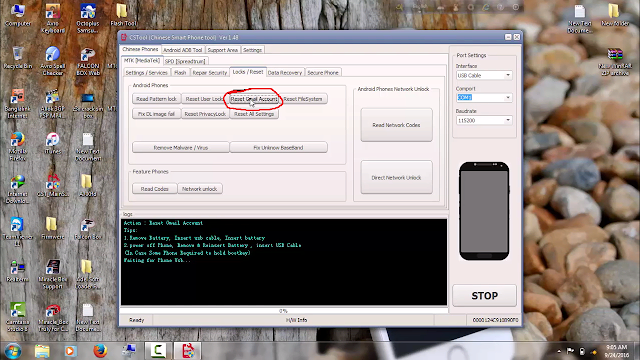This screenshot has width=640, height=360.
Task: Click the Reset All Settings button
Action: coord(254,114)
